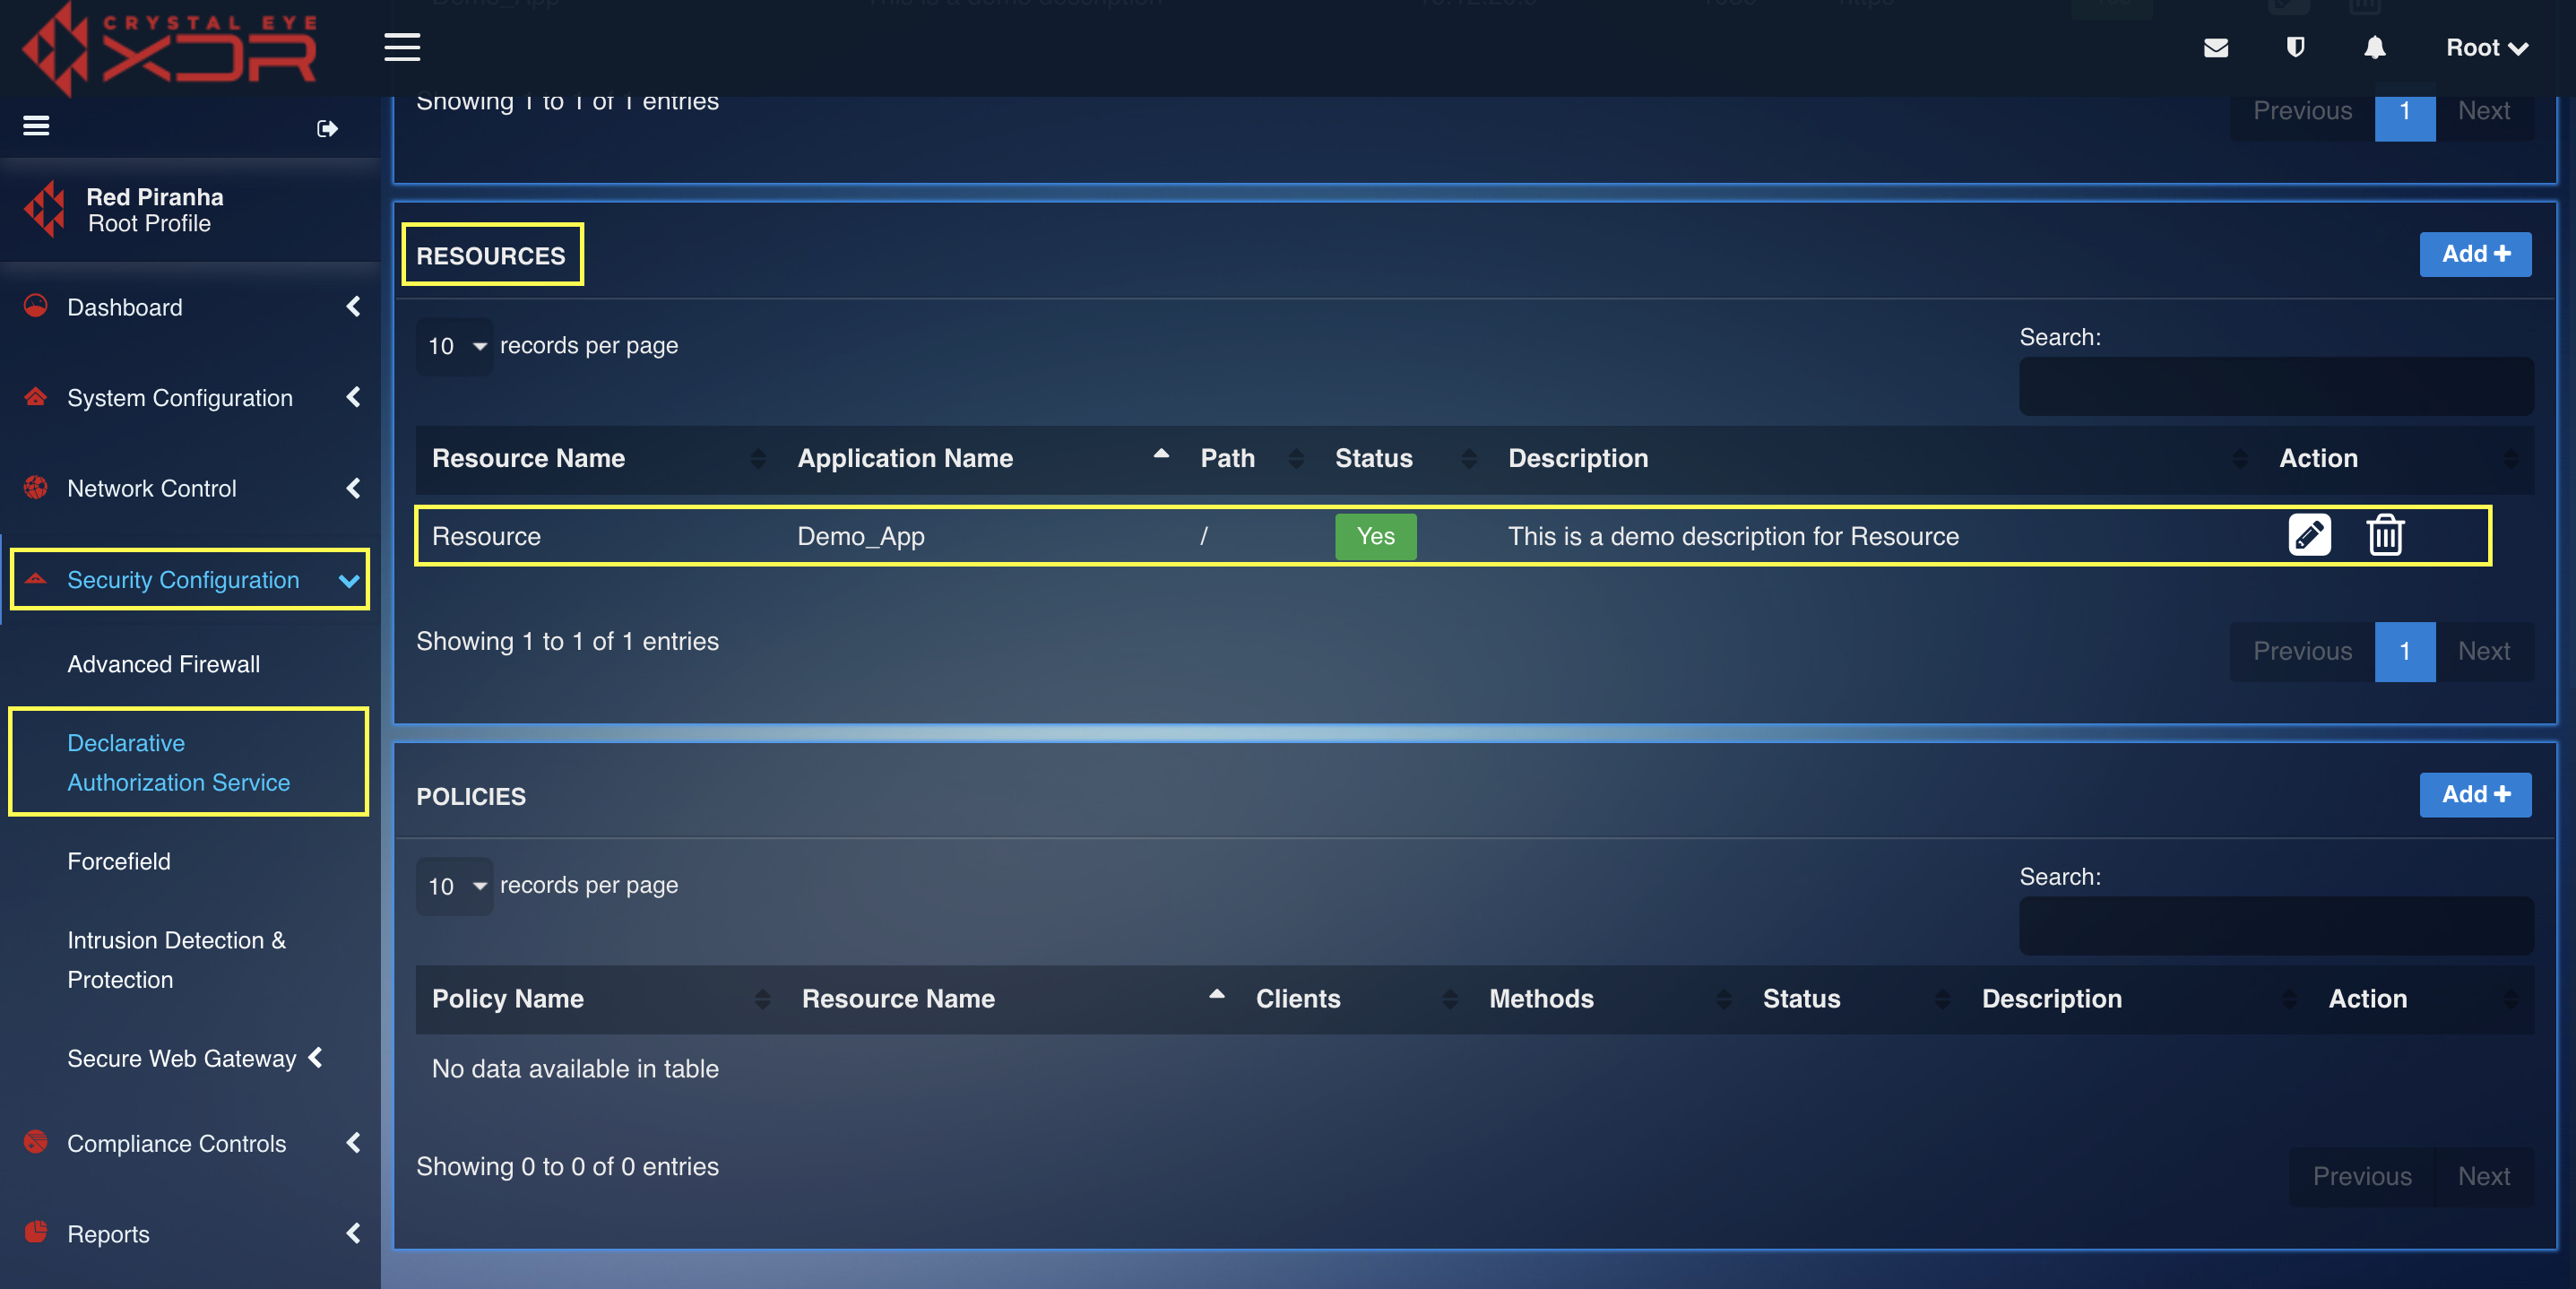This screenshot has width=2576, height=1289.
Task: Click "This is a demo description for Resource"
Action: tap(1732, 536)
